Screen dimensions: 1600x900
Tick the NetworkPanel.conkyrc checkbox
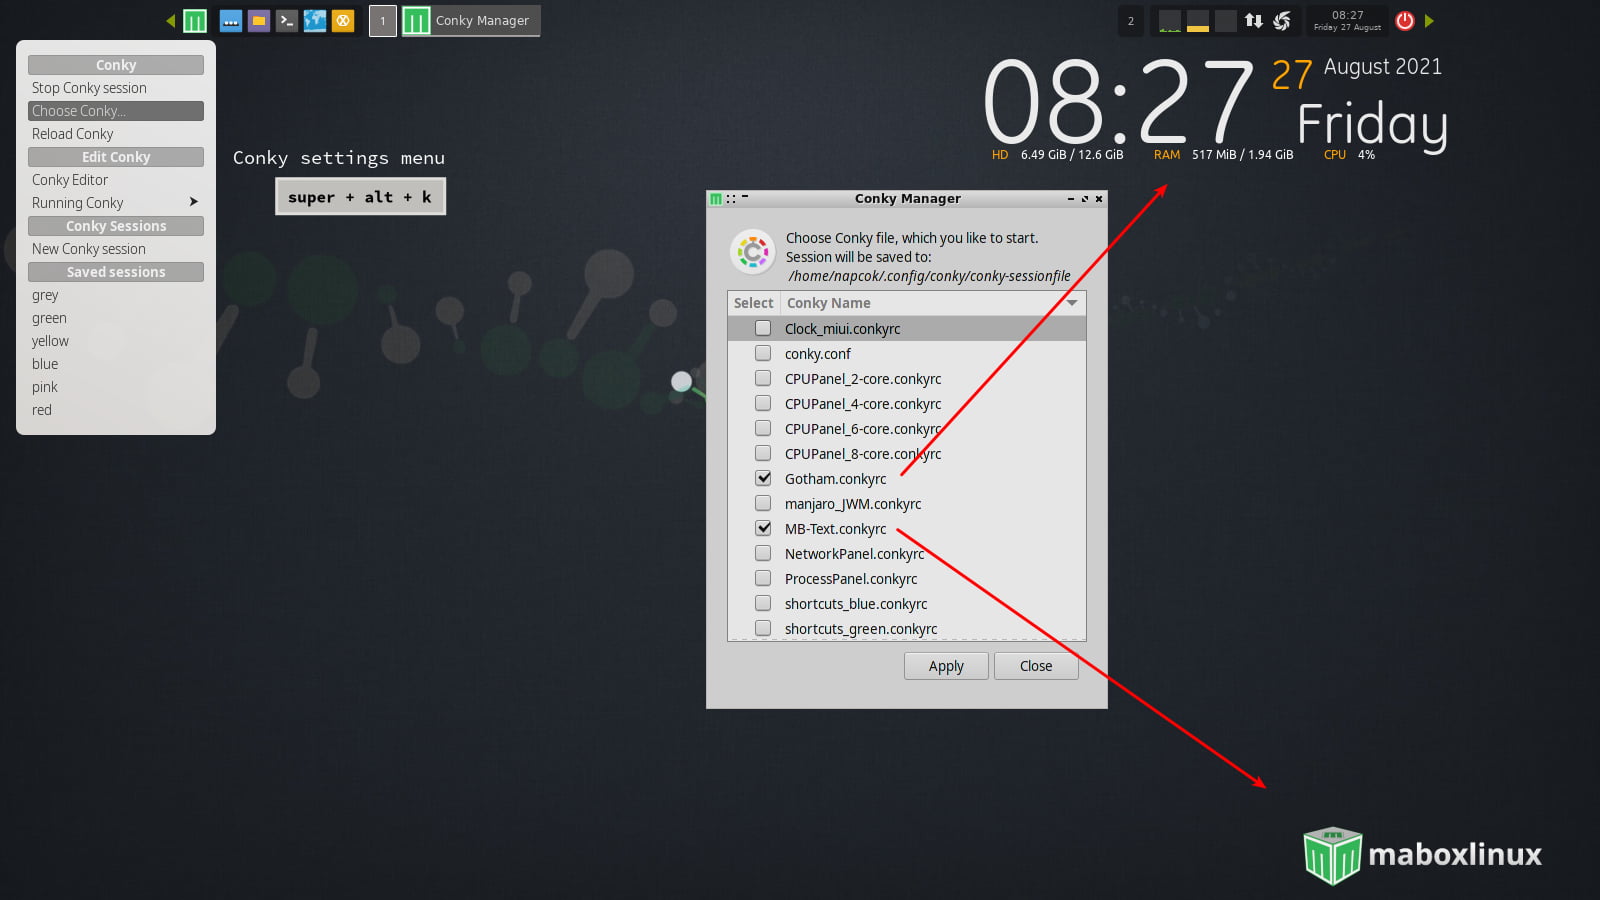[763, 553]
